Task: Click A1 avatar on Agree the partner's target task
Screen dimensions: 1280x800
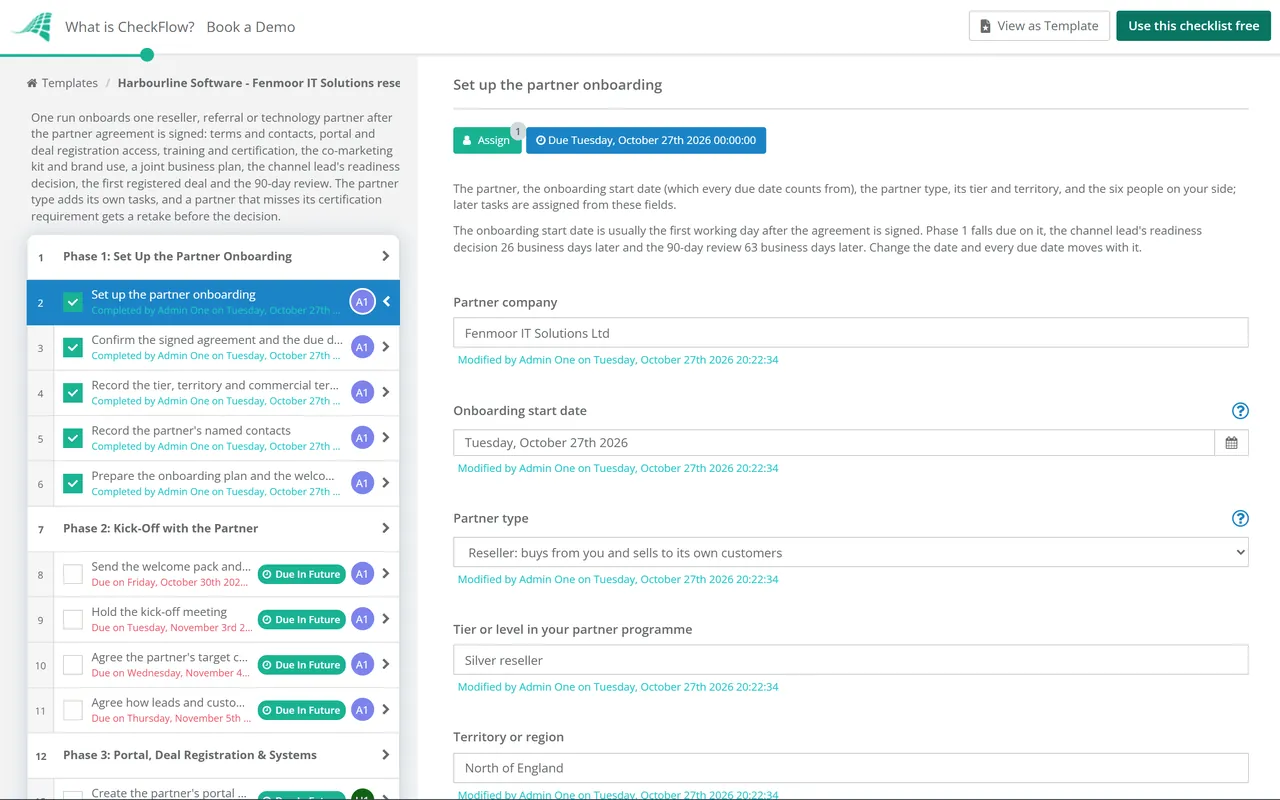Action: tap(362, 664)
